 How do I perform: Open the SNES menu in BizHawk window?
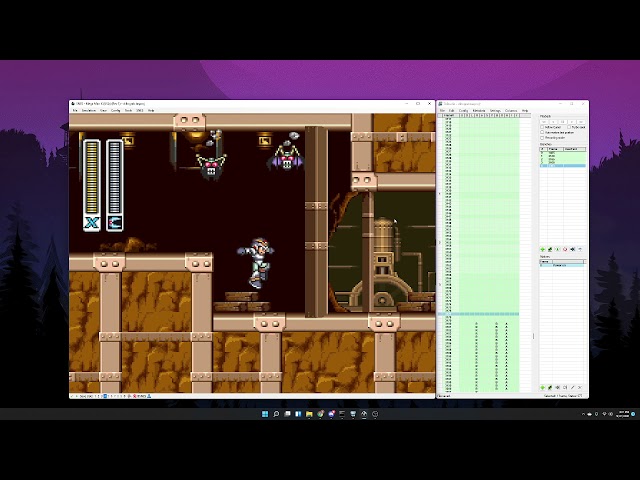pos(140,111)
